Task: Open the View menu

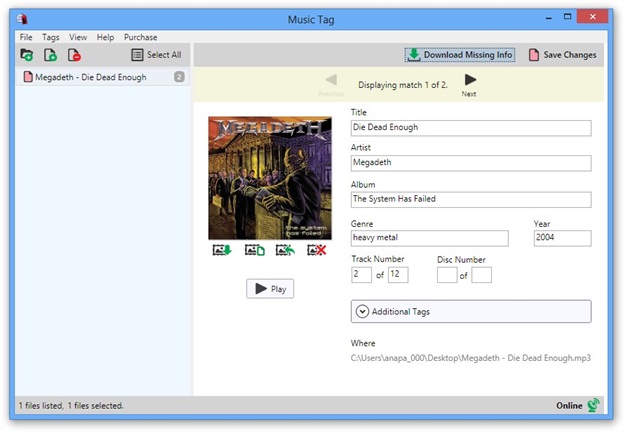Action: click(x=78, y=37)
